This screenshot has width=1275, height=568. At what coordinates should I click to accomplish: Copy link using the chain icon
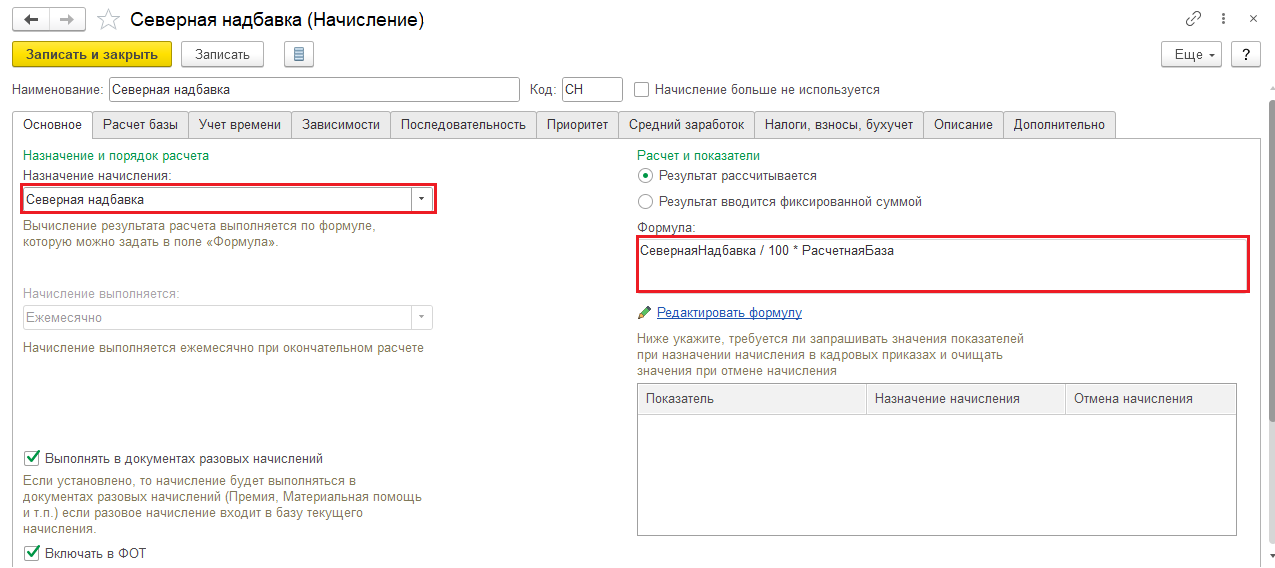pyautogui.click(x=1193, y=19)
